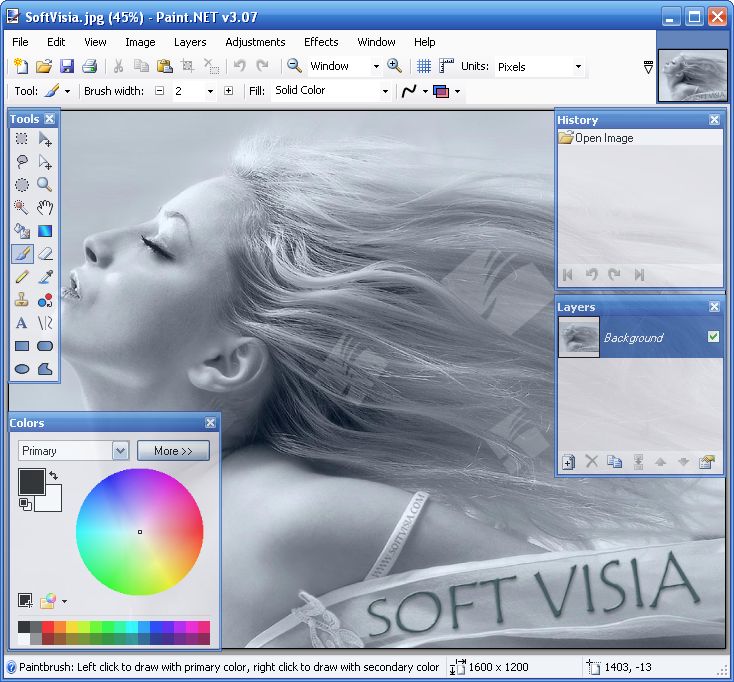Click the Zoom In magnifier icon
Screen dimensions: 734x682
click(394, 66)
